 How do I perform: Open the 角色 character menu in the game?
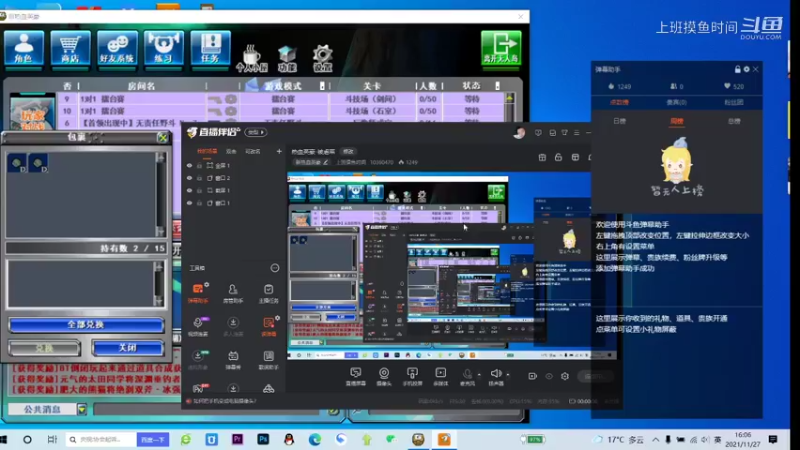pos(23,48)
